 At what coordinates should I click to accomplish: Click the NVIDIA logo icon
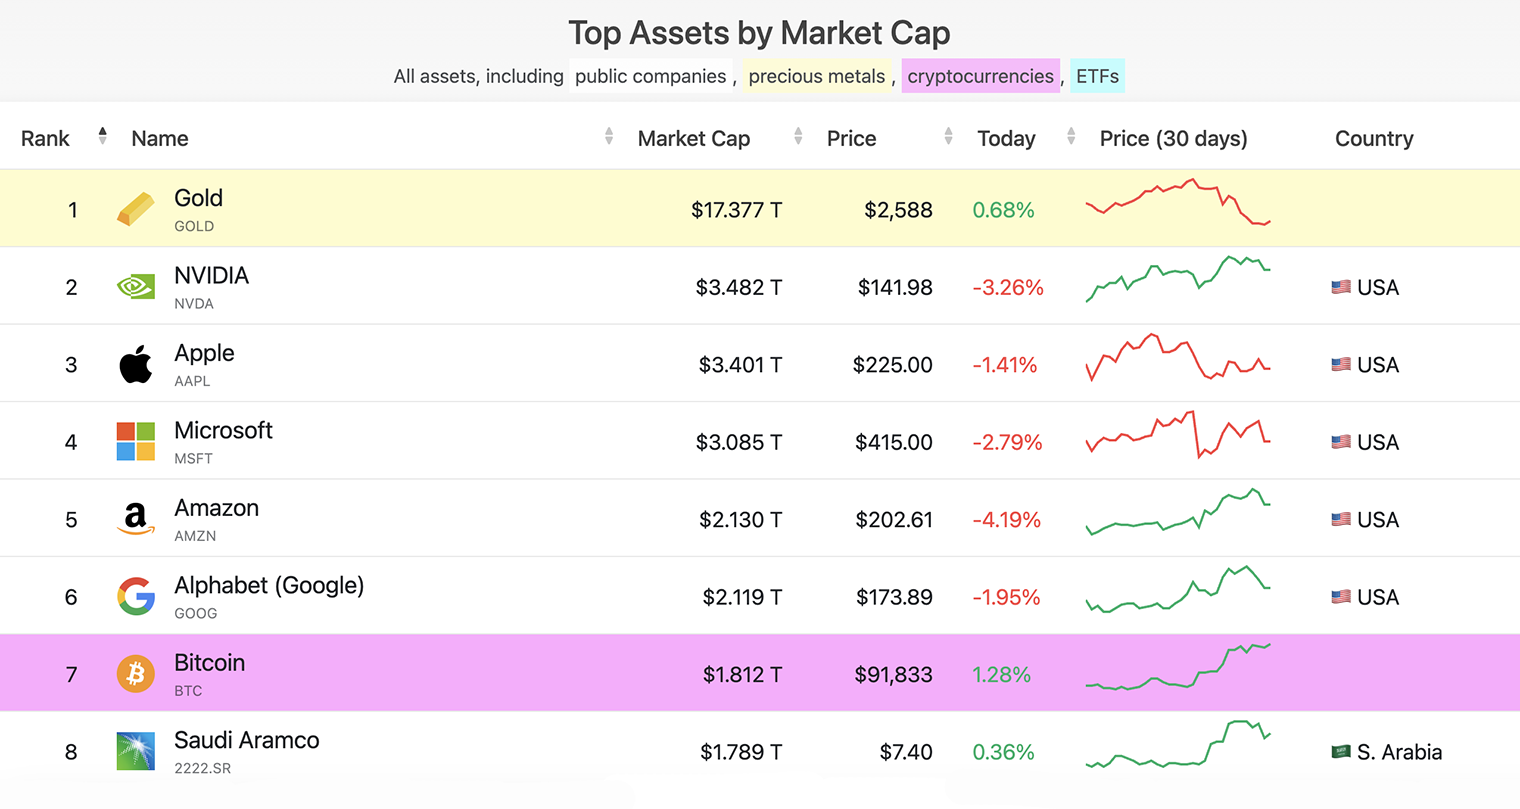pos(136,287)
